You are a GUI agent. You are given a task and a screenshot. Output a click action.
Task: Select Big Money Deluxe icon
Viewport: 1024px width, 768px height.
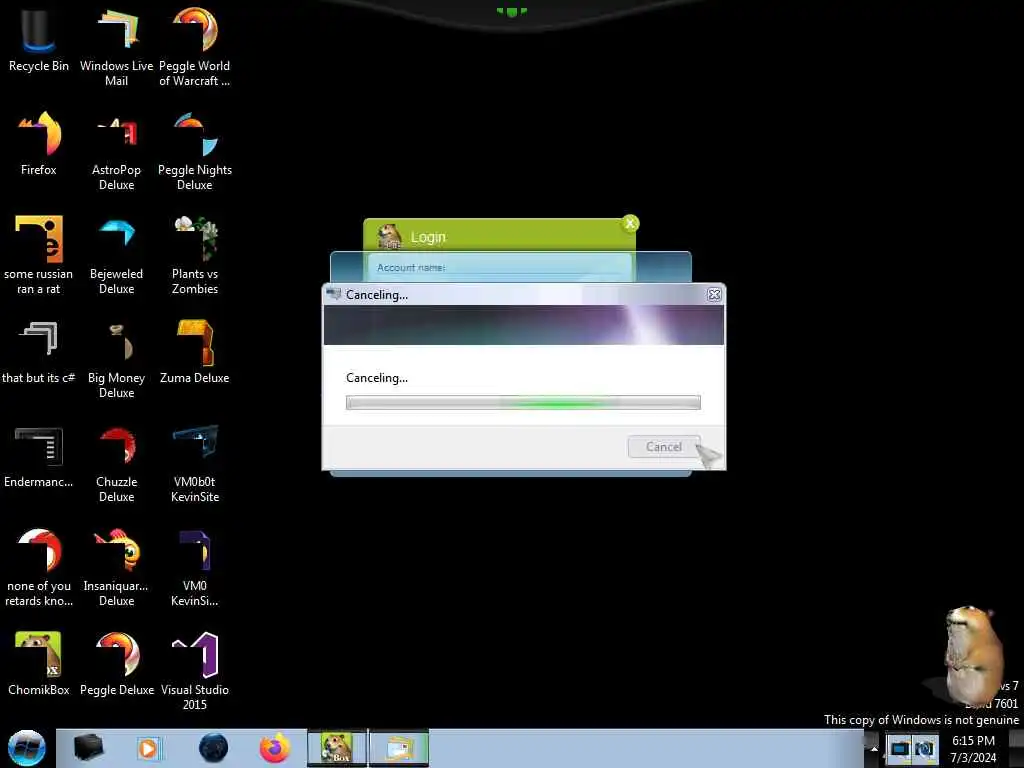click(116, 358)
